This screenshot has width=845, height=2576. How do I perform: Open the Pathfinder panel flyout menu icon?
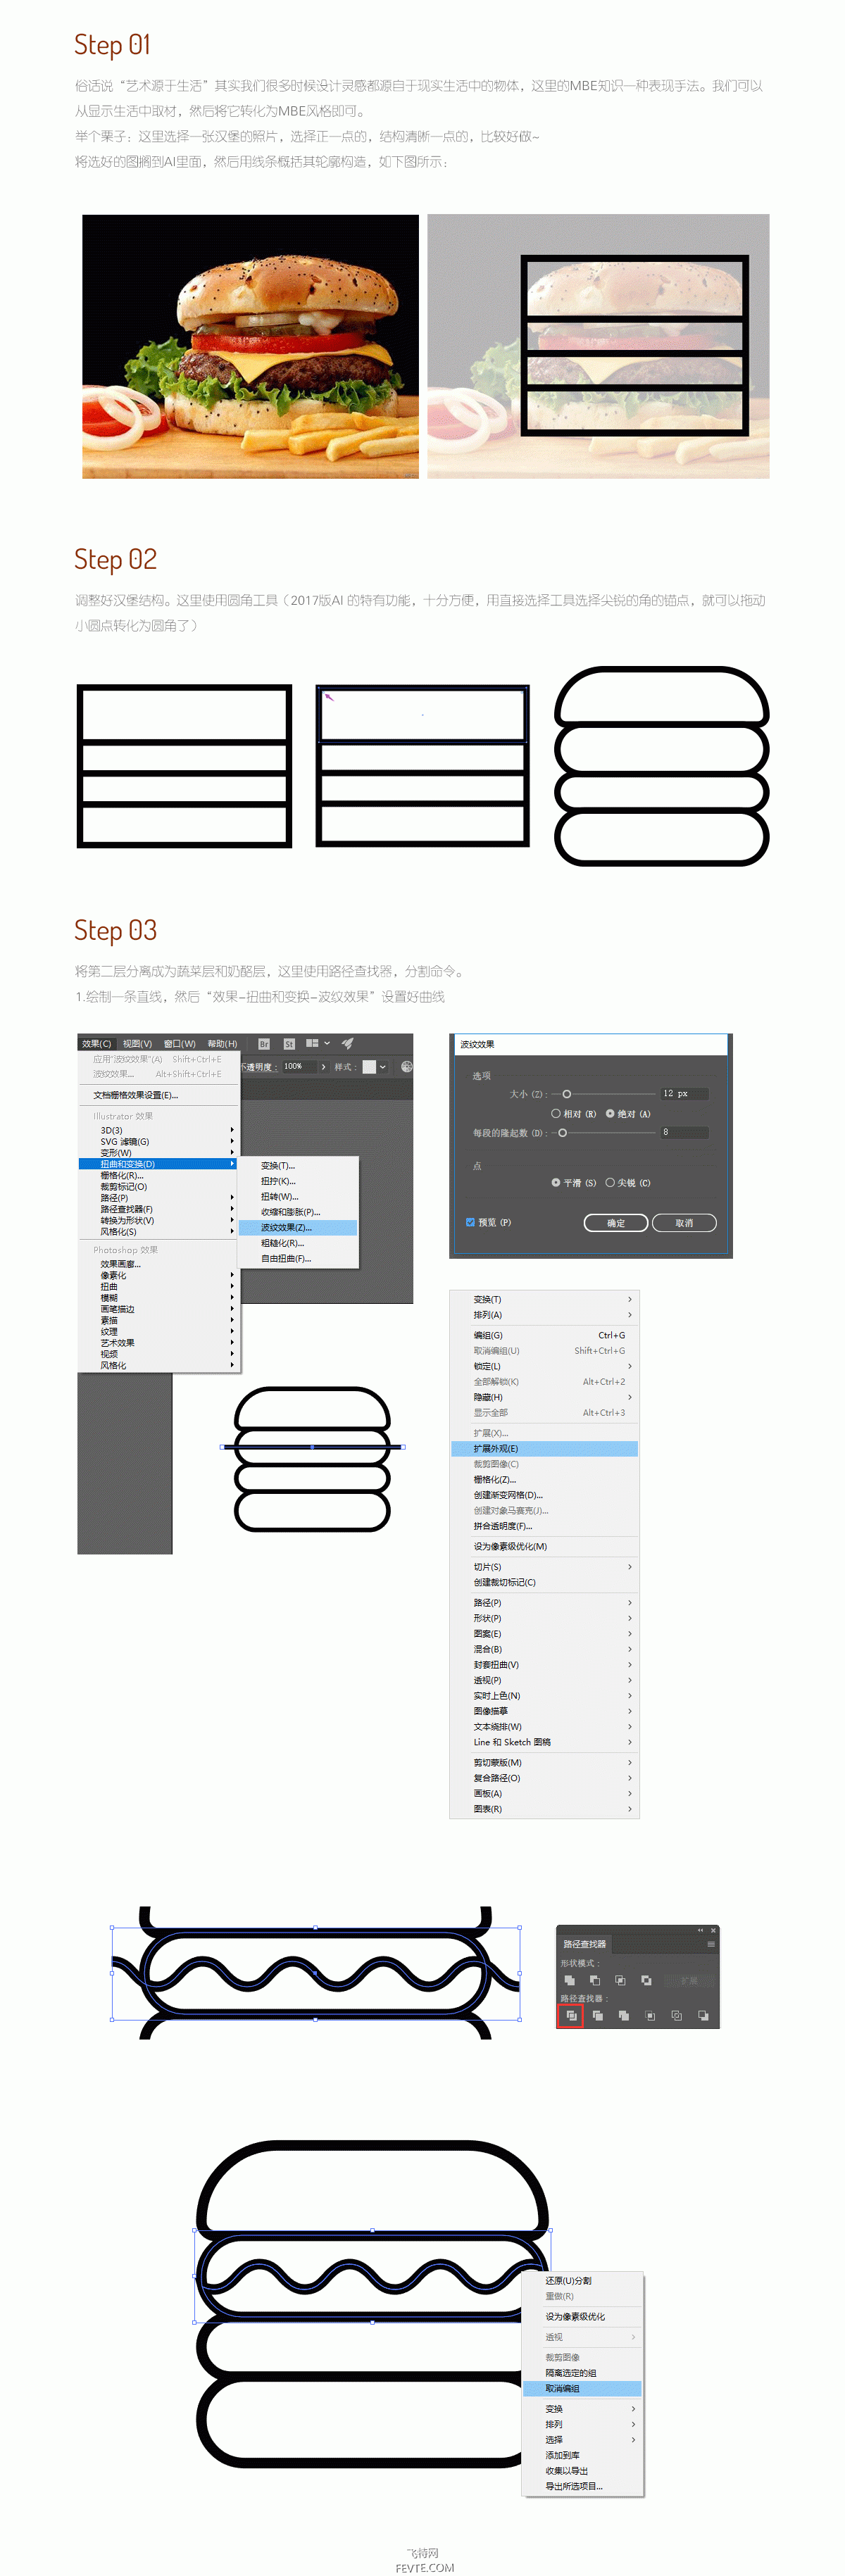tap(711, 1944)
